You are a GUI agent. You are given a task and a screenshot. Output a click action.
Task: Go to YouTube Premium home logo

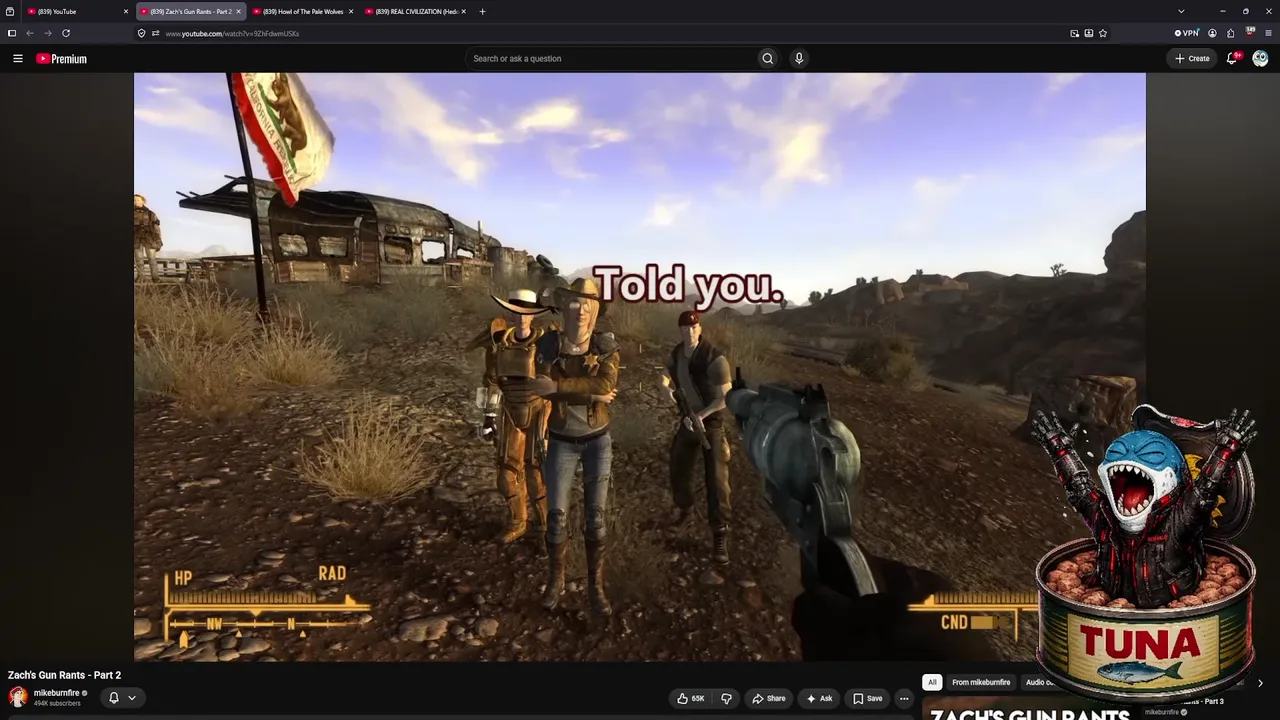[62, 59]
